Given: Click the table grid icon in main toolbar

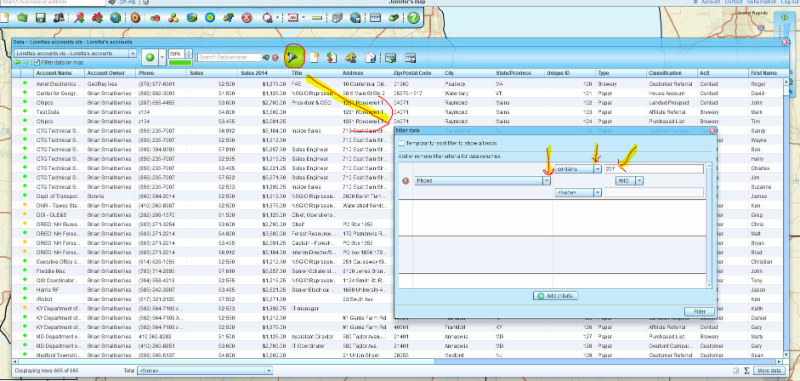Looking at the screenshot, I should coord(375,18).
